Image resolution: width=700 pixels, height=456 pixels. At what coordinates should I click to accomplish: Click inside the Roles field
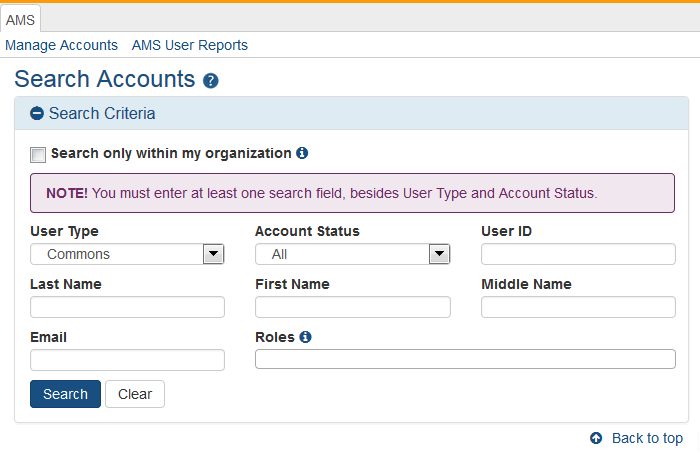point(465,359)
